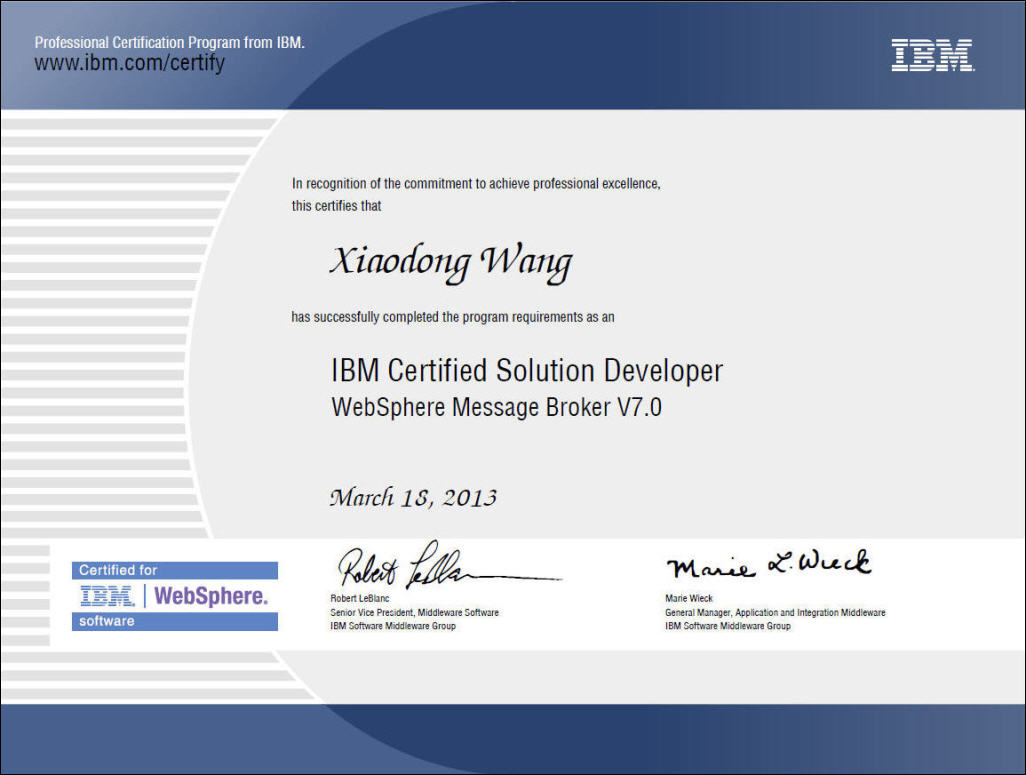
Task: Open the www.ibm.com/certify link
Action: (x=130, y=63)
